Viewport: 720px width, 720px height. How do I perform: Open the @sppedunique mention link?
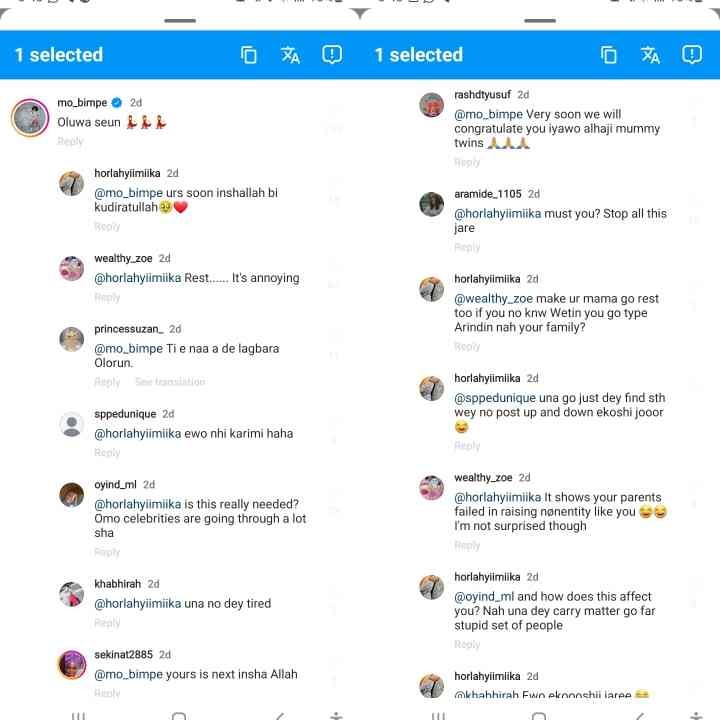pos(495,398)
